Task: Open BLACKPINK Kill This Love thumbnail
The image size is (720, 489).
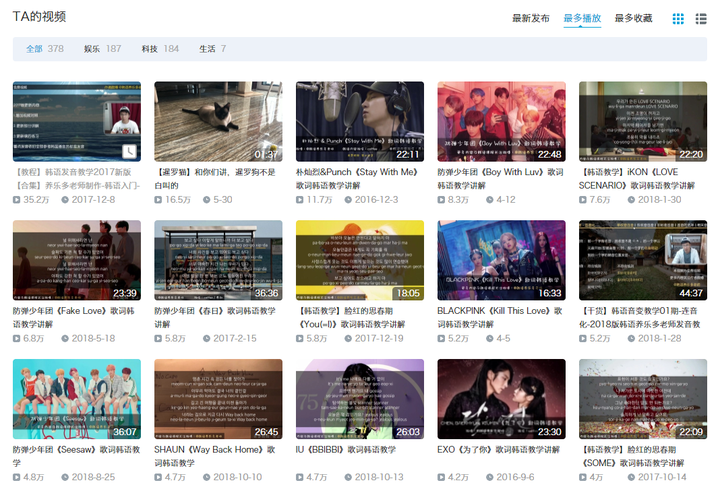Action: 501,260
